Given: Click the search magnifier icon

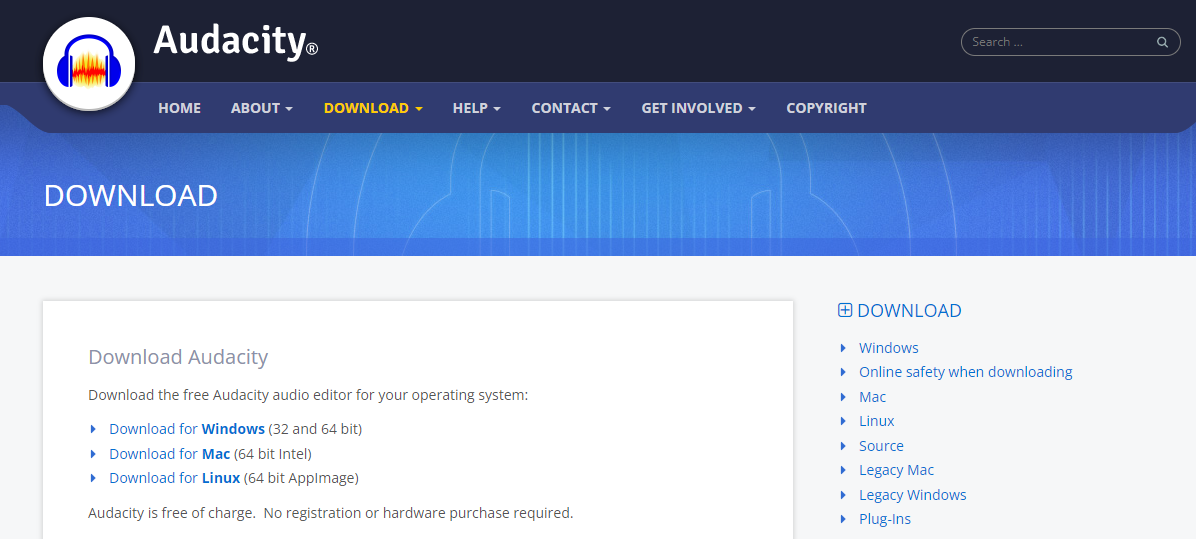Looking at the screenshot, I should [x=1162, y=42].
